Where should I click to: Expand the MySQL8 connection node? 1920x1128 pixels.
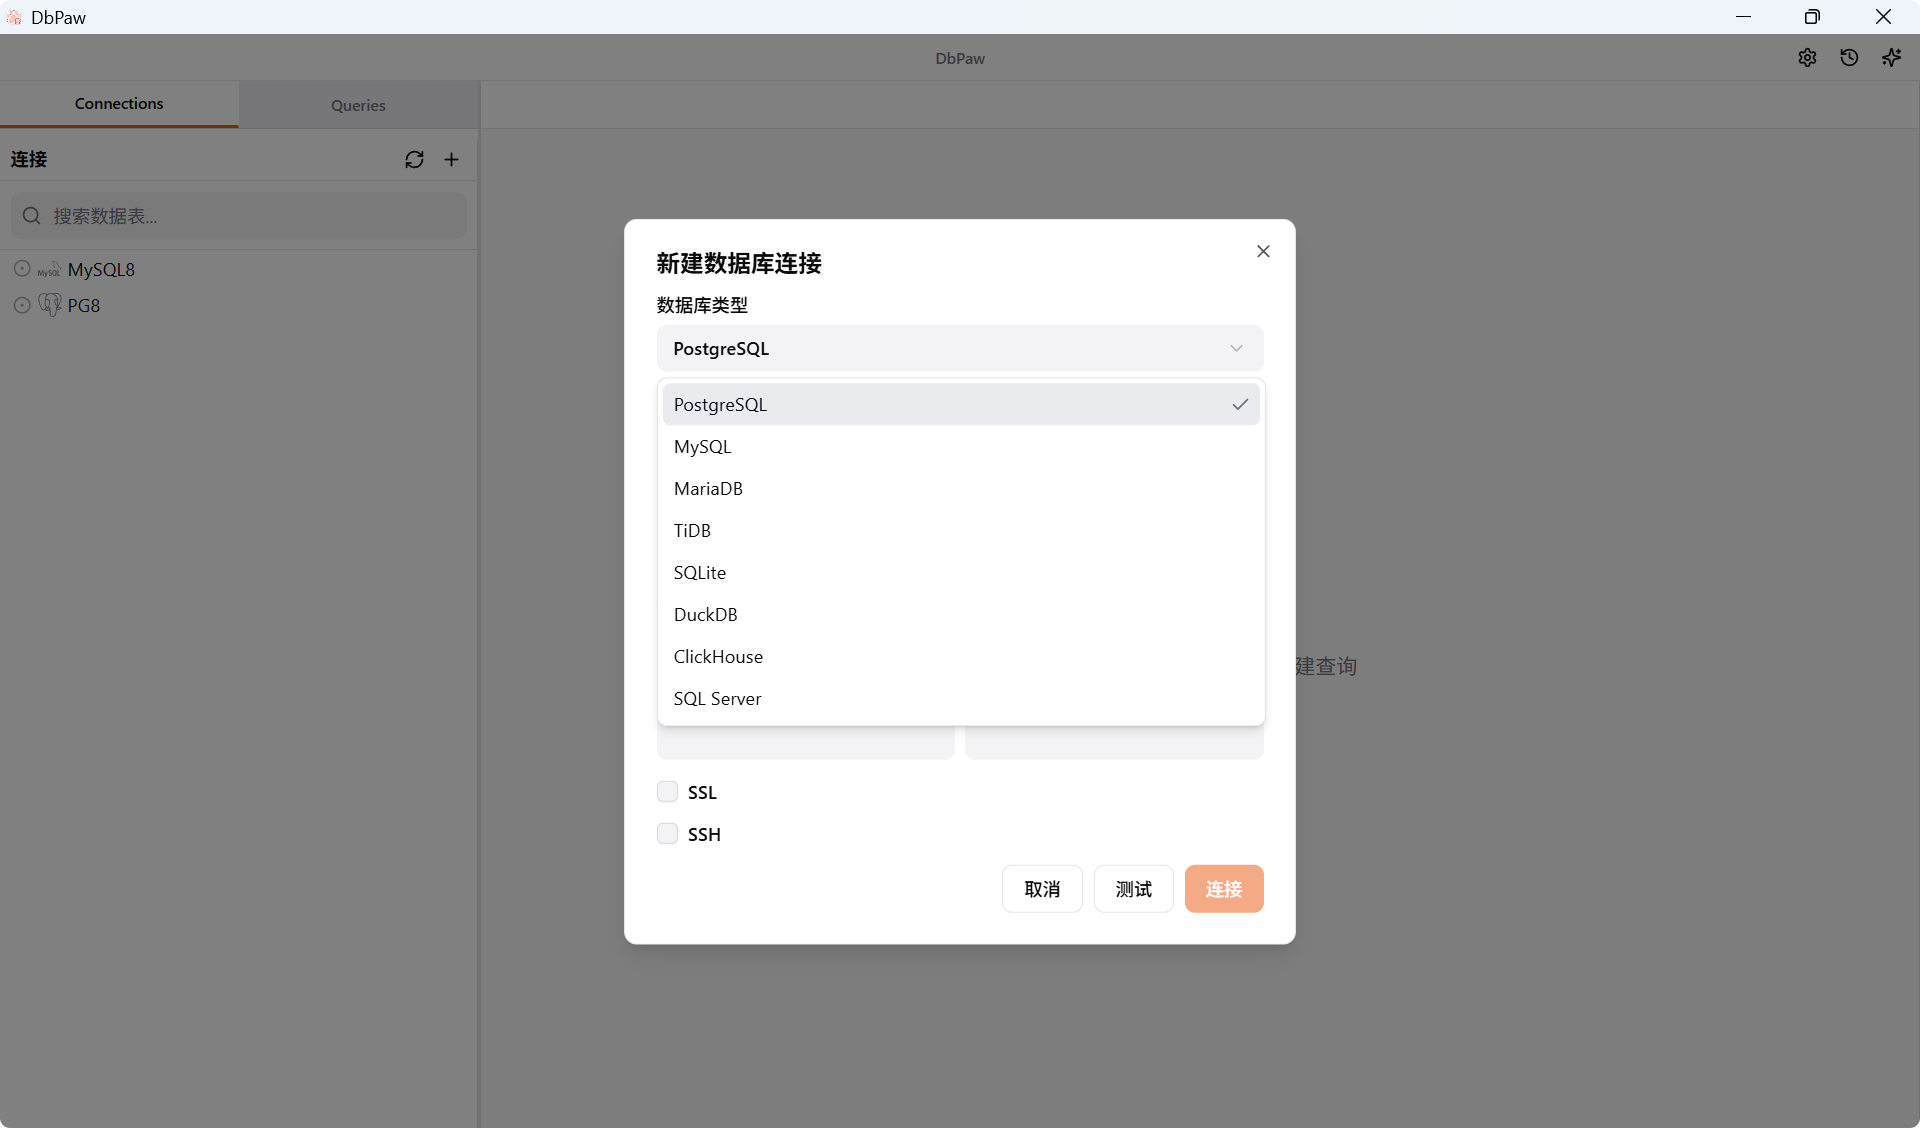click(22, 269)
